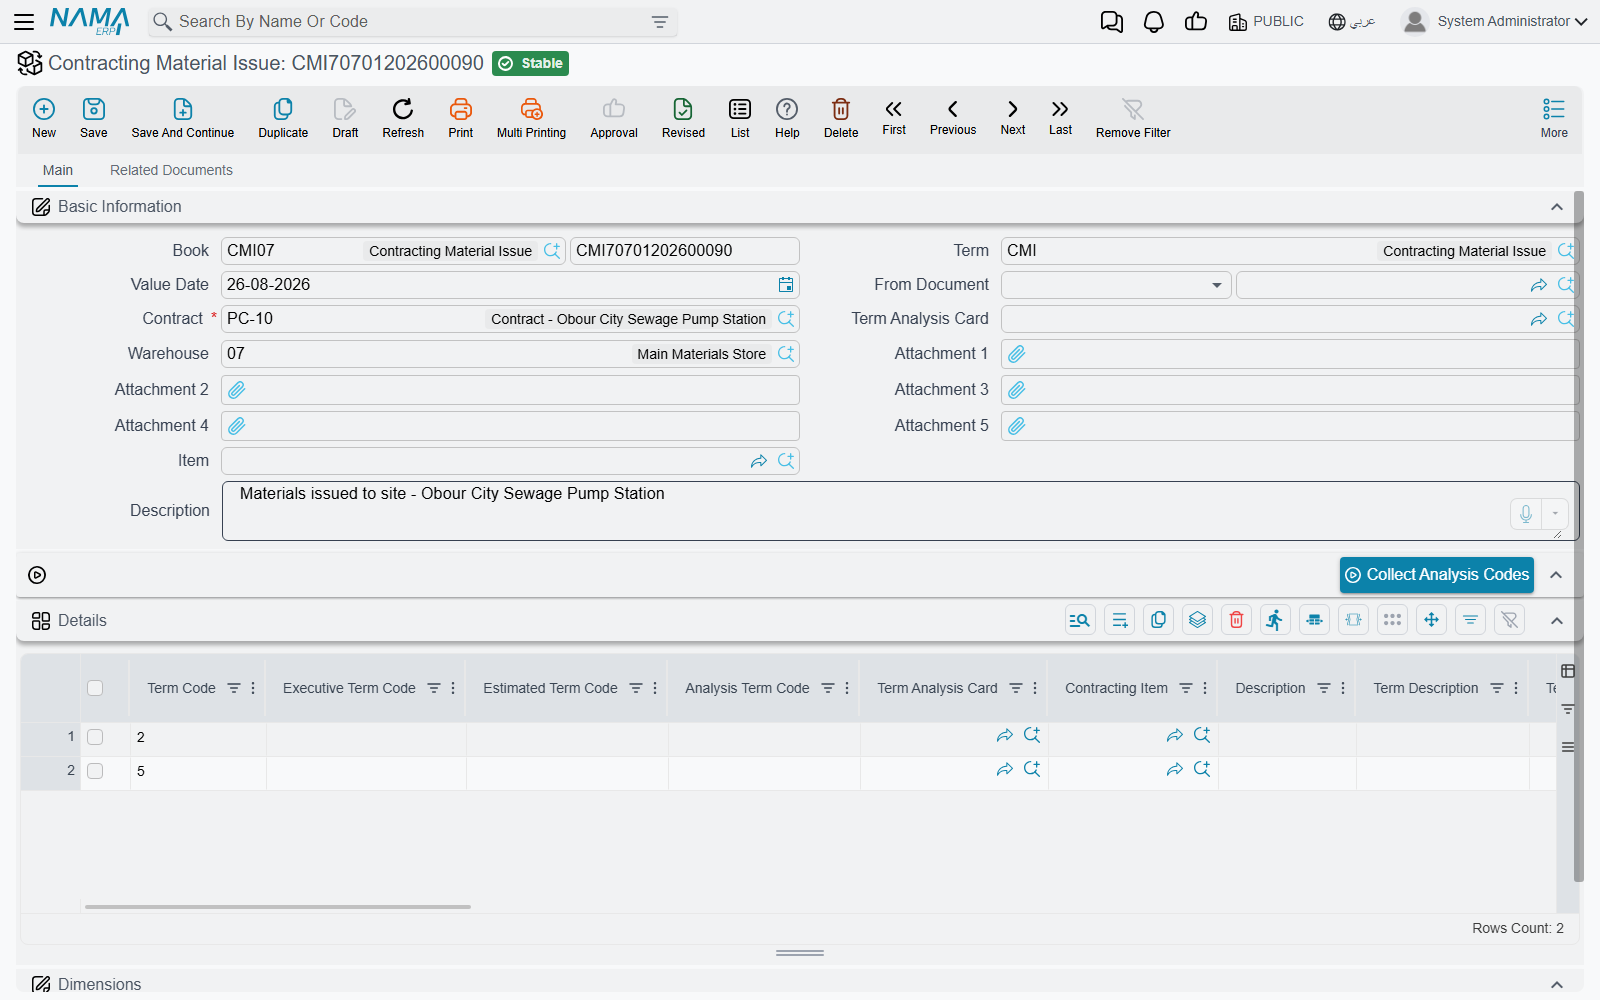Click the copy rows icon in Details toolbar
The width and height of the screenshot is (1600, 1000).
pos(1159,620)
